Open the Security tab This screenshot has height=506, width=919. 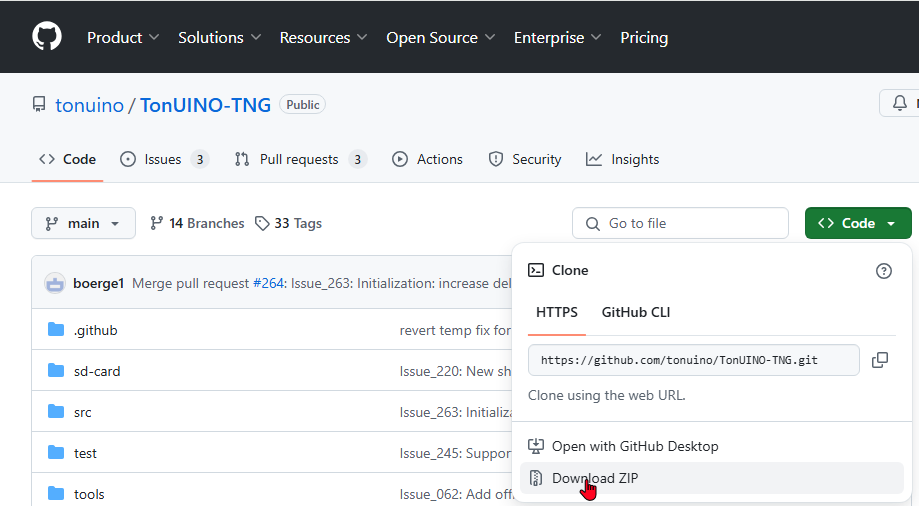pos(525,159)
